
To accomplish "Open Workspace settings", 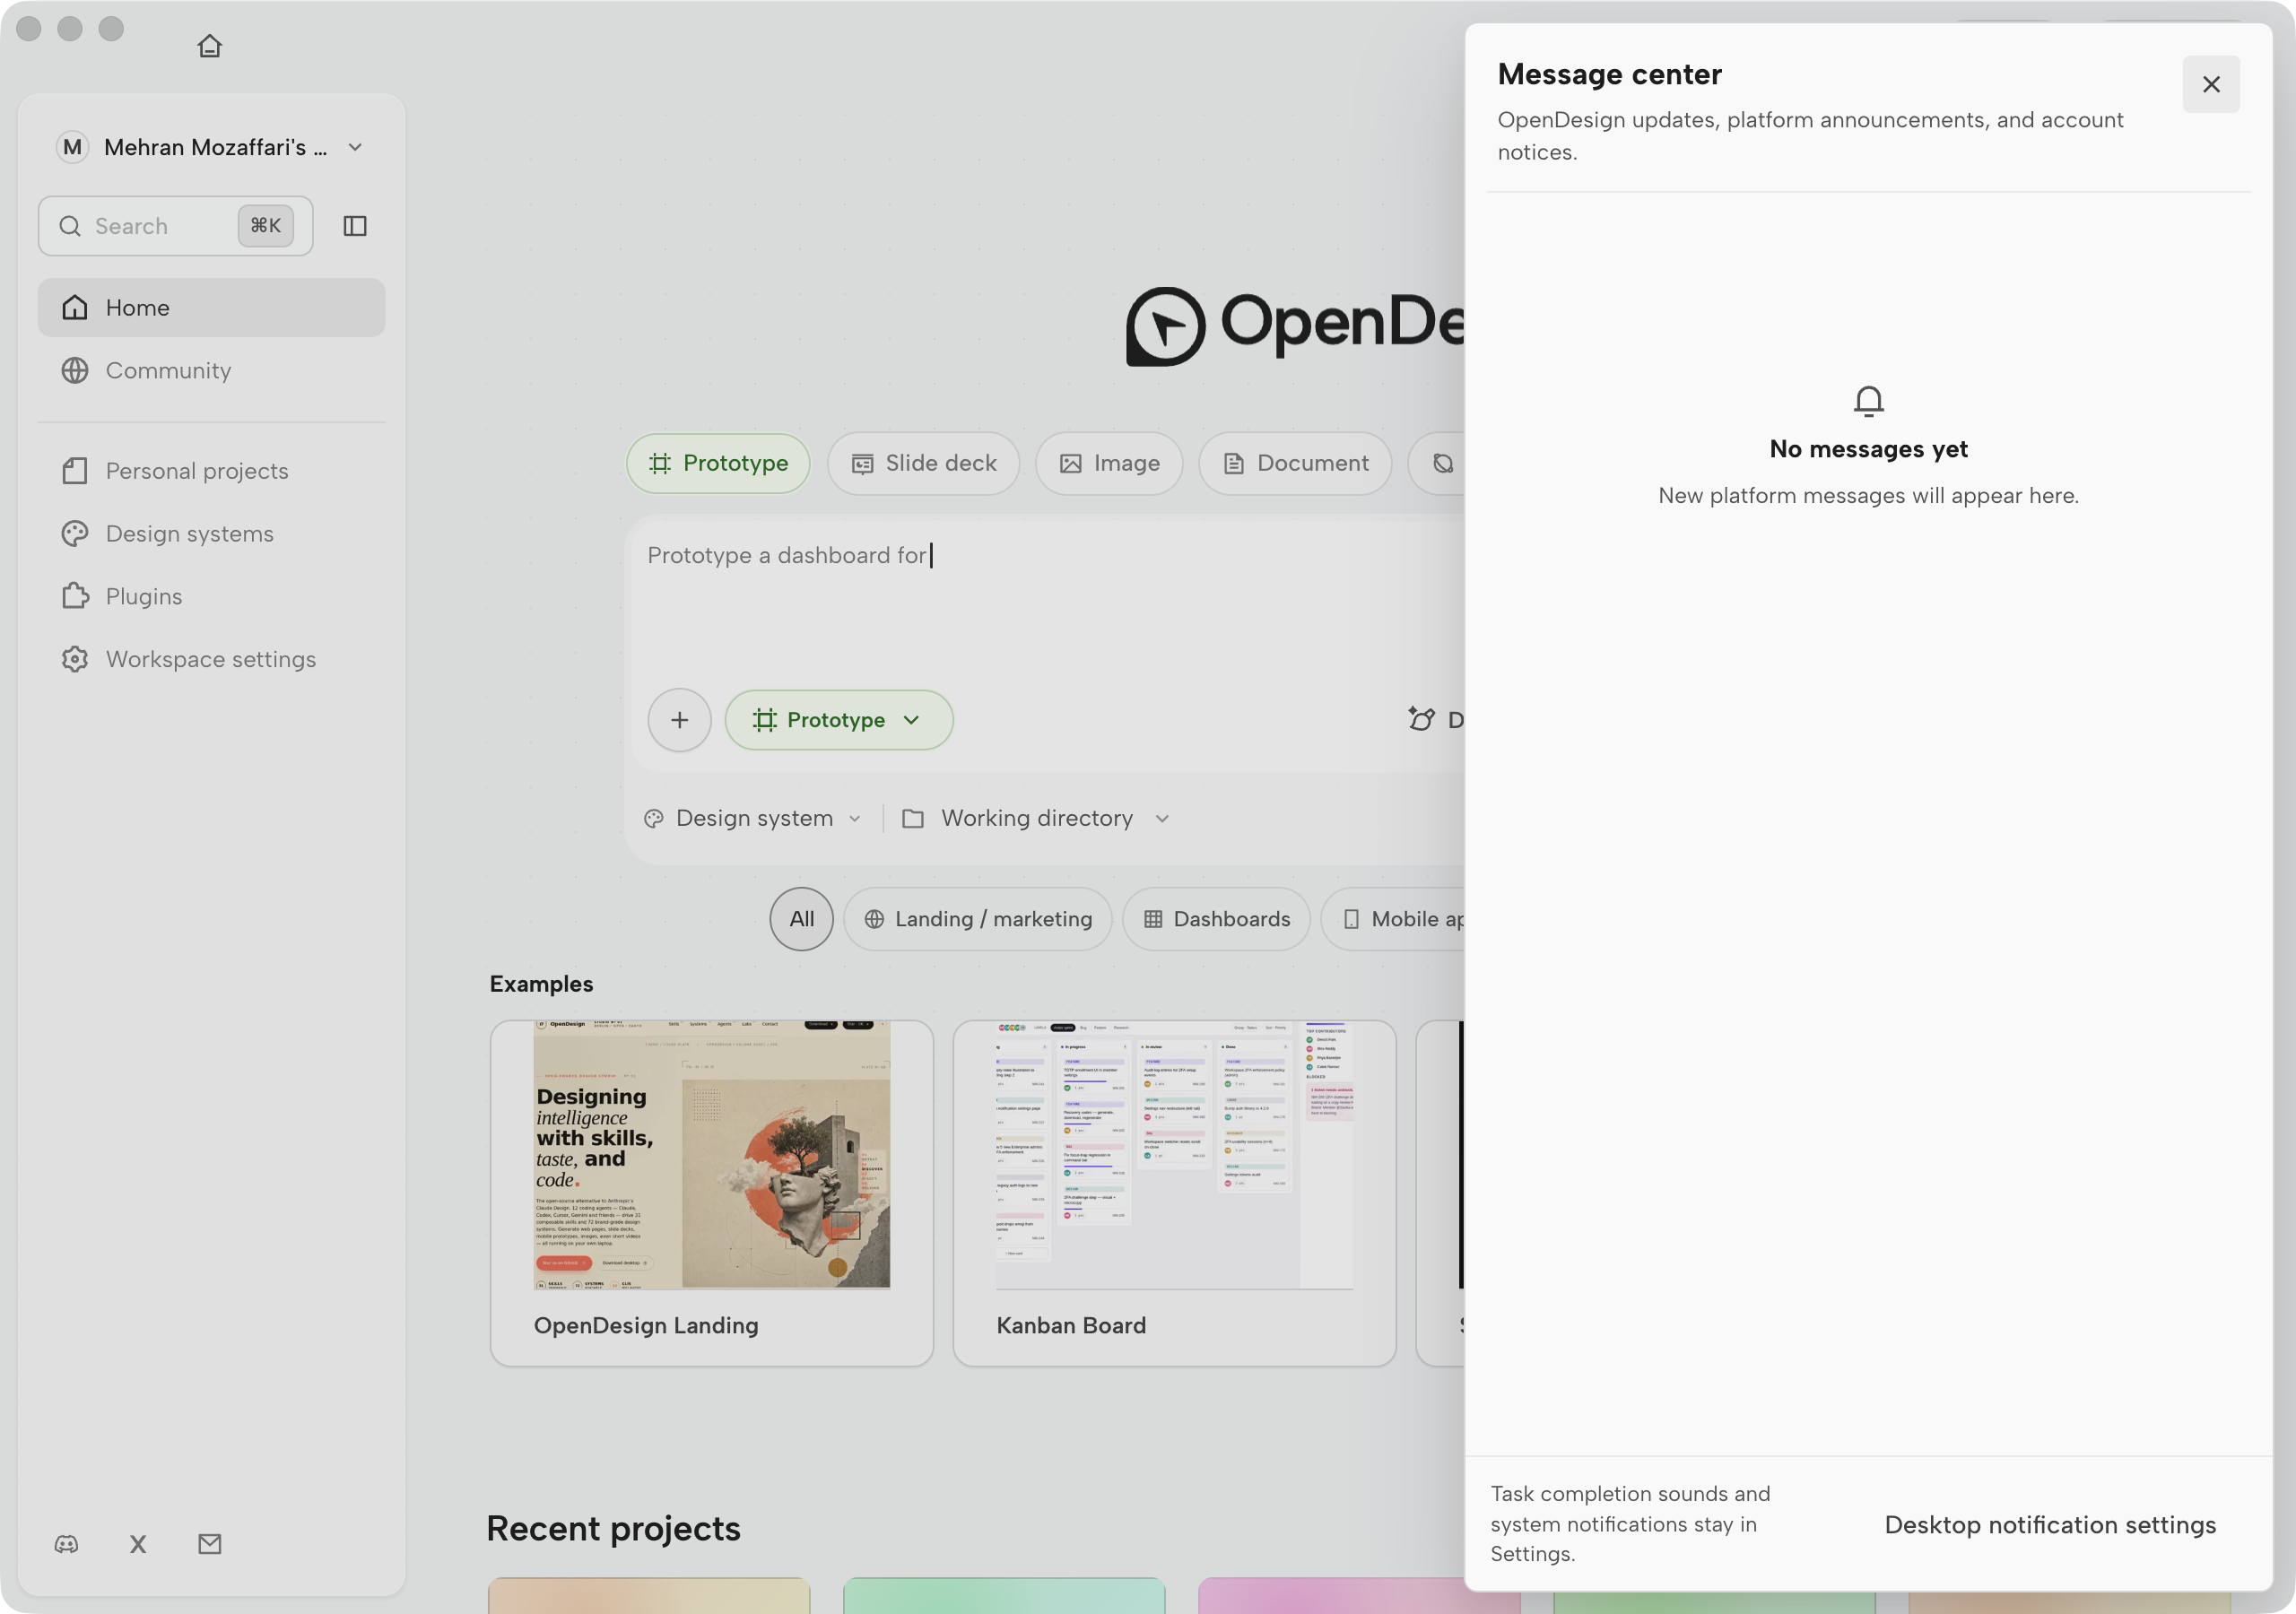I will 211,659.
